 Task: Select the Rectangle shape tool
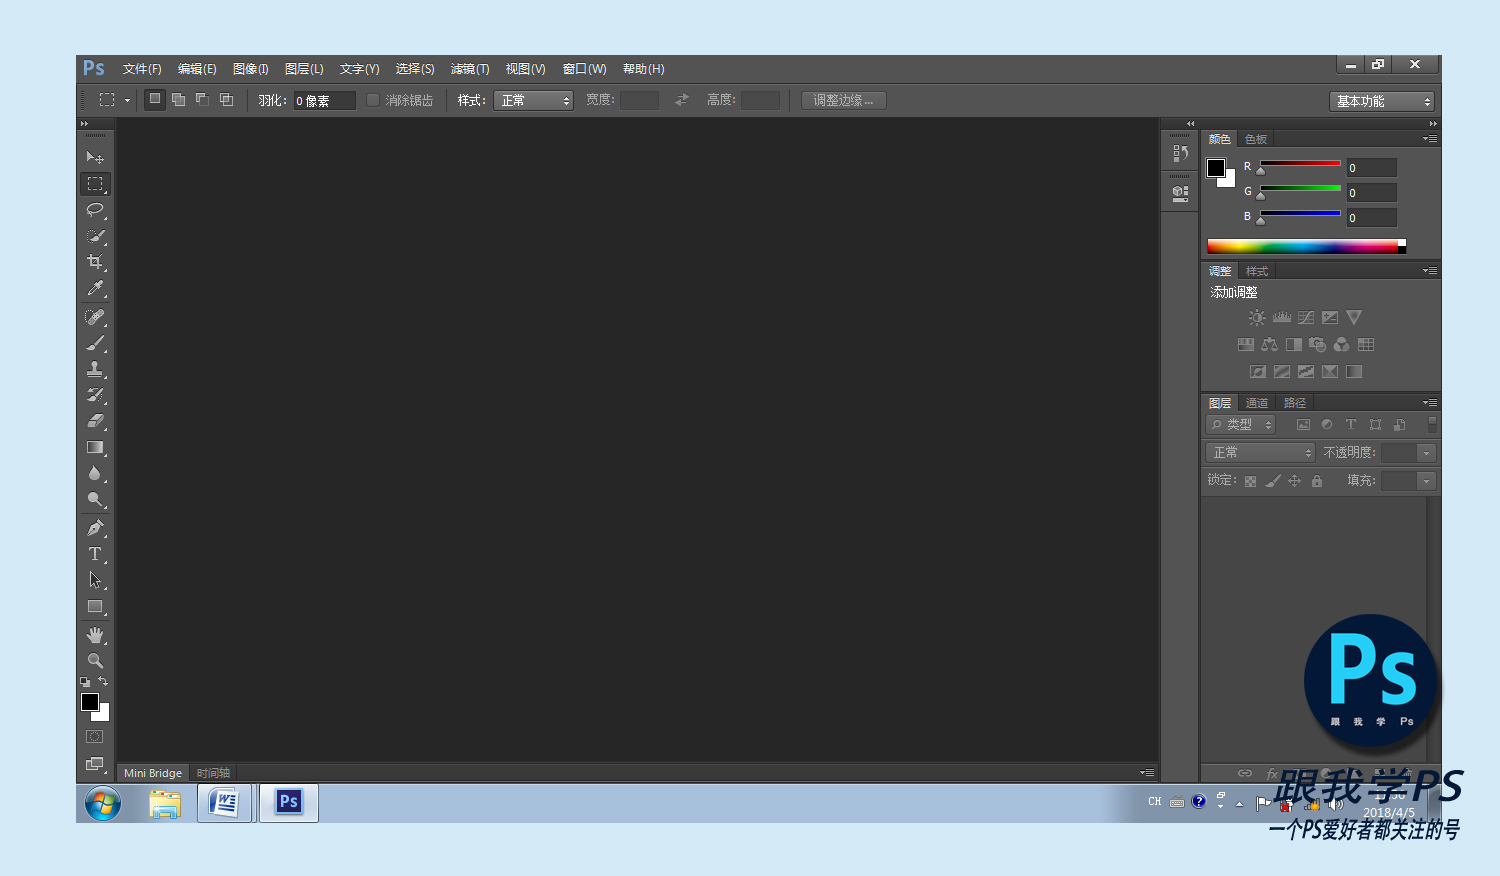[x=95, y=606]
